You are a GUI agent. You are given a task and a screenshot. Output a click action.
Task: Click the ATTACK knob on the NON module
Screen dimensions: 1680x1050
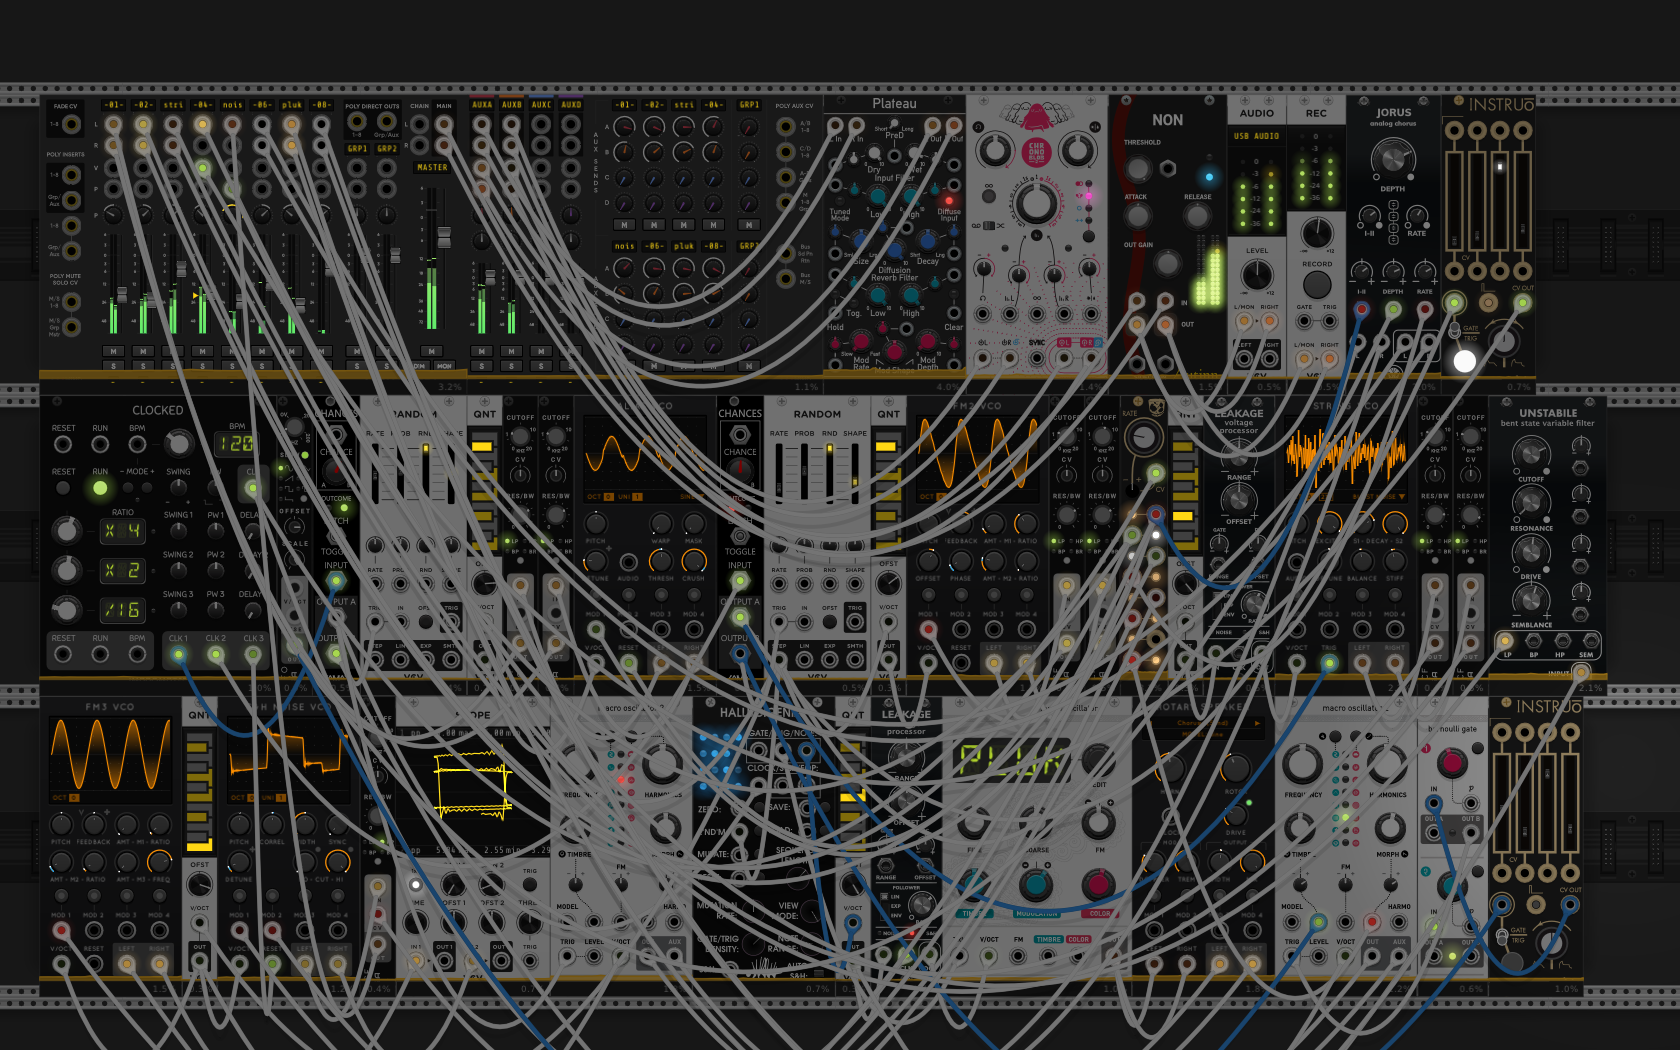(1138, 217)
